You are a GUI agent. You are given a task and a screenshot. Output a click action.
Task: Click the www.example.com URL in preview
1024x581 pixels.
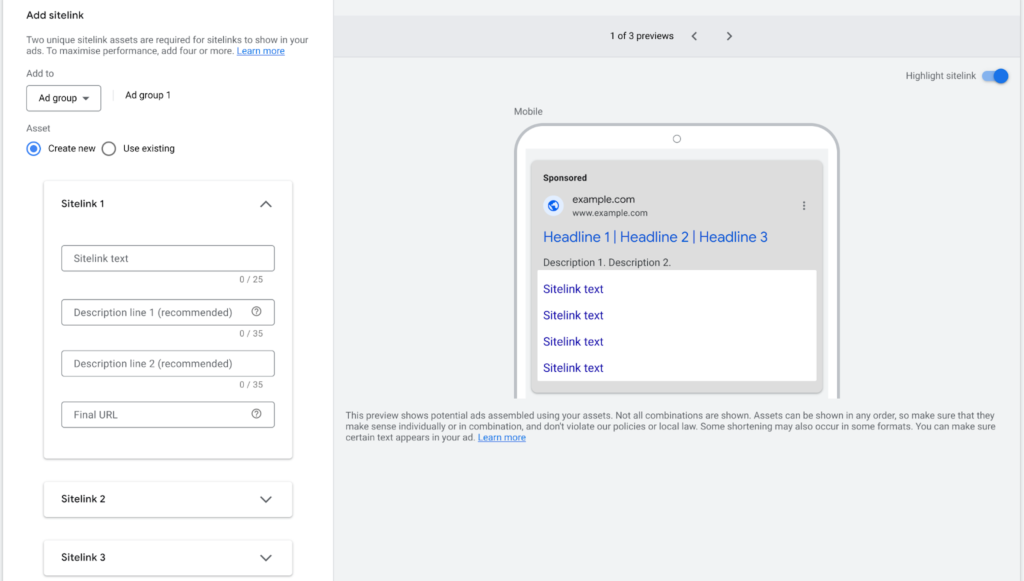click(610, 213)
